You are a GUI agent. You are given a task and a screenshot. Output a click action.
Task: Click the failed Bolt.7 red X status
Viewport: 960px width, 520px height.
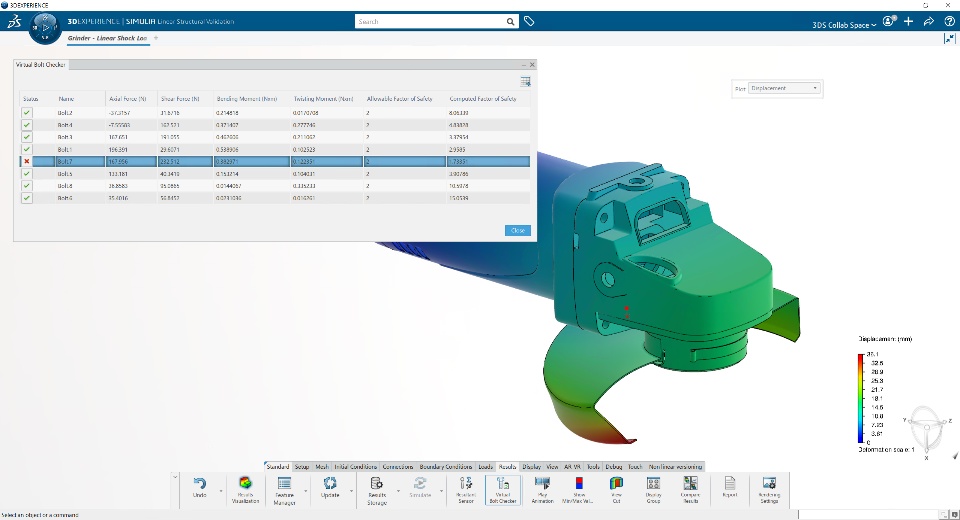[x=26, y=162]
